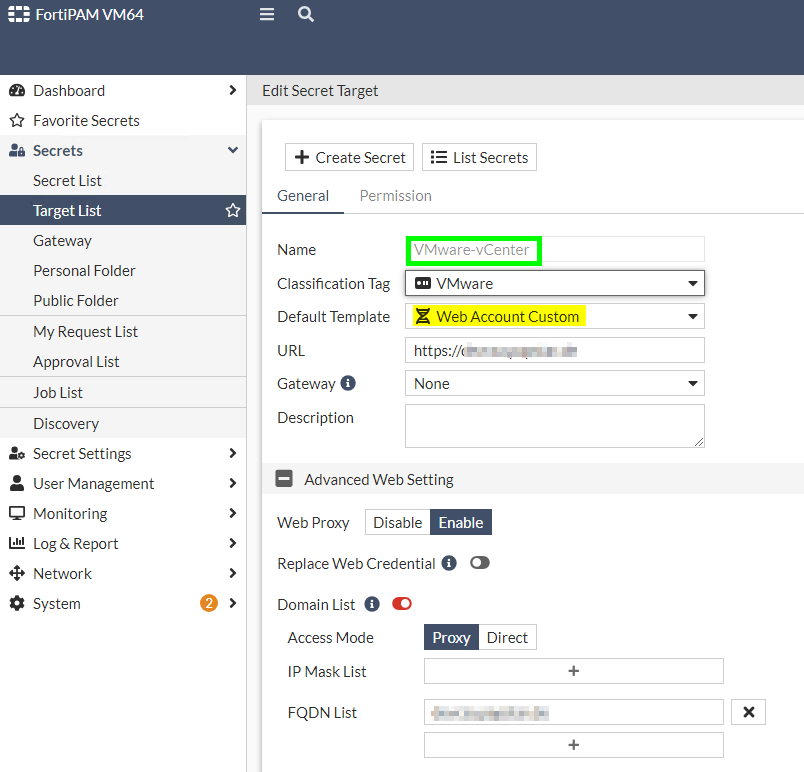Click the System notification badge 2
This screenshot has height=772, width=804.
[x=209, y=603]
